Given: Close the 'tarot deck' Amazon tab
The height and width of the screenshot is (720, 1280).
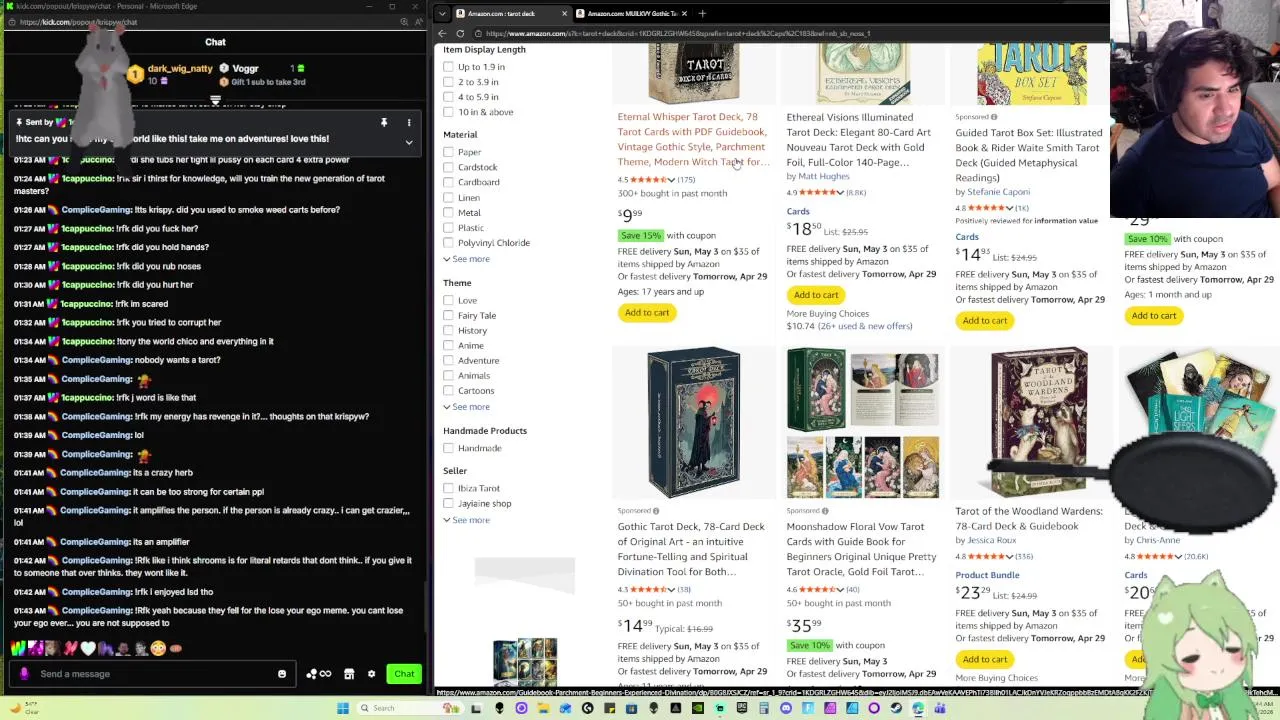Looking at the screenshot, I should coord(564,14).
